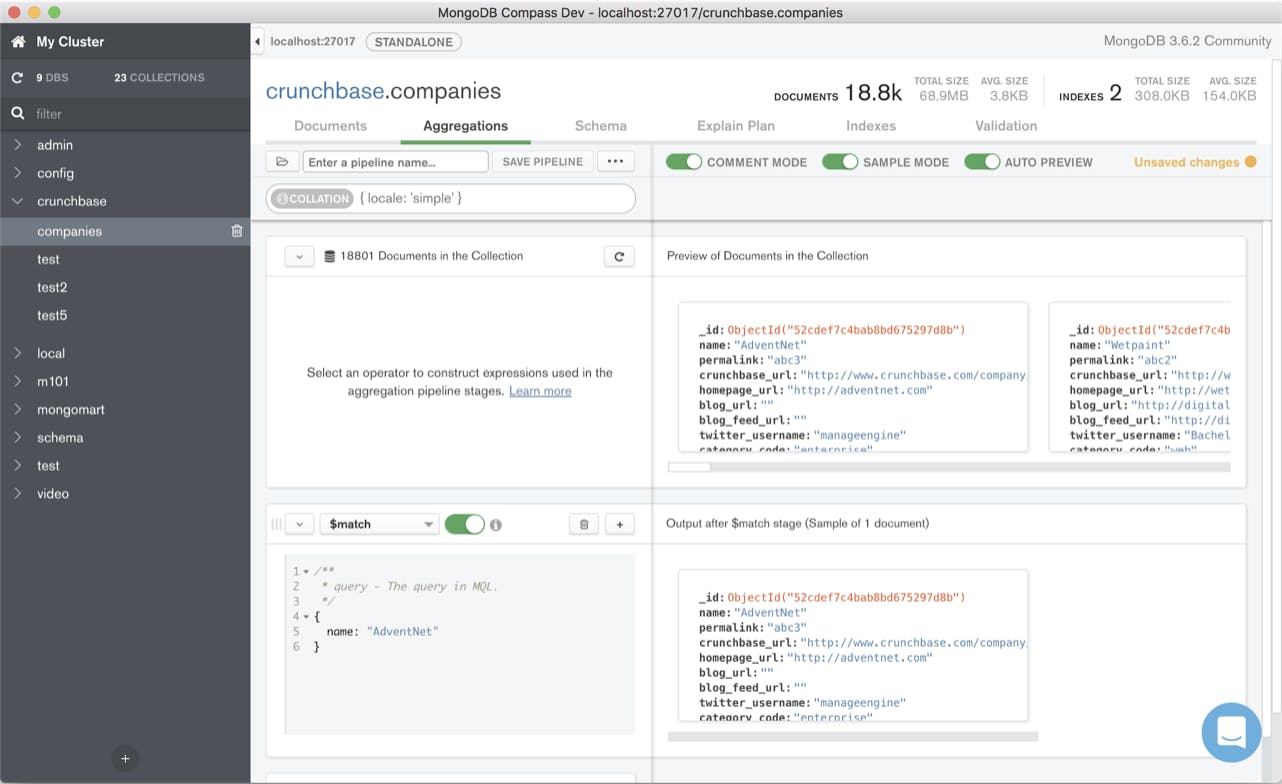
Task: Click the crunchbase namespace link
Action: tap(325, 91)
